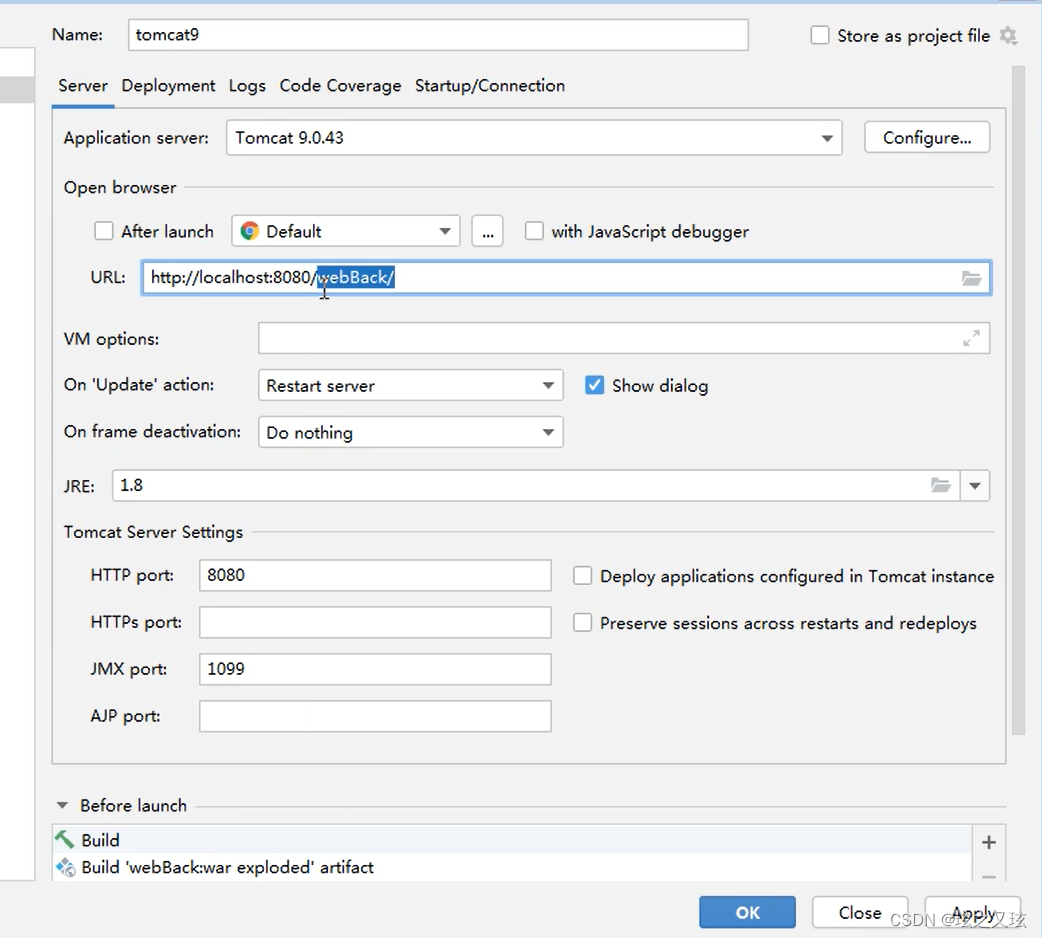This screenshot has height=938, width=1042.
Task: Switch to the Deployment tab
Action: [168, 86]
